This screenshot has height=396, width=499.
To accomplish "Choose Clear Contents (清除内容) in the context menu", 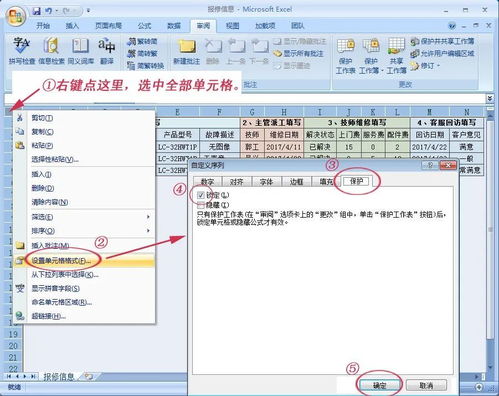I will (84, 202).
